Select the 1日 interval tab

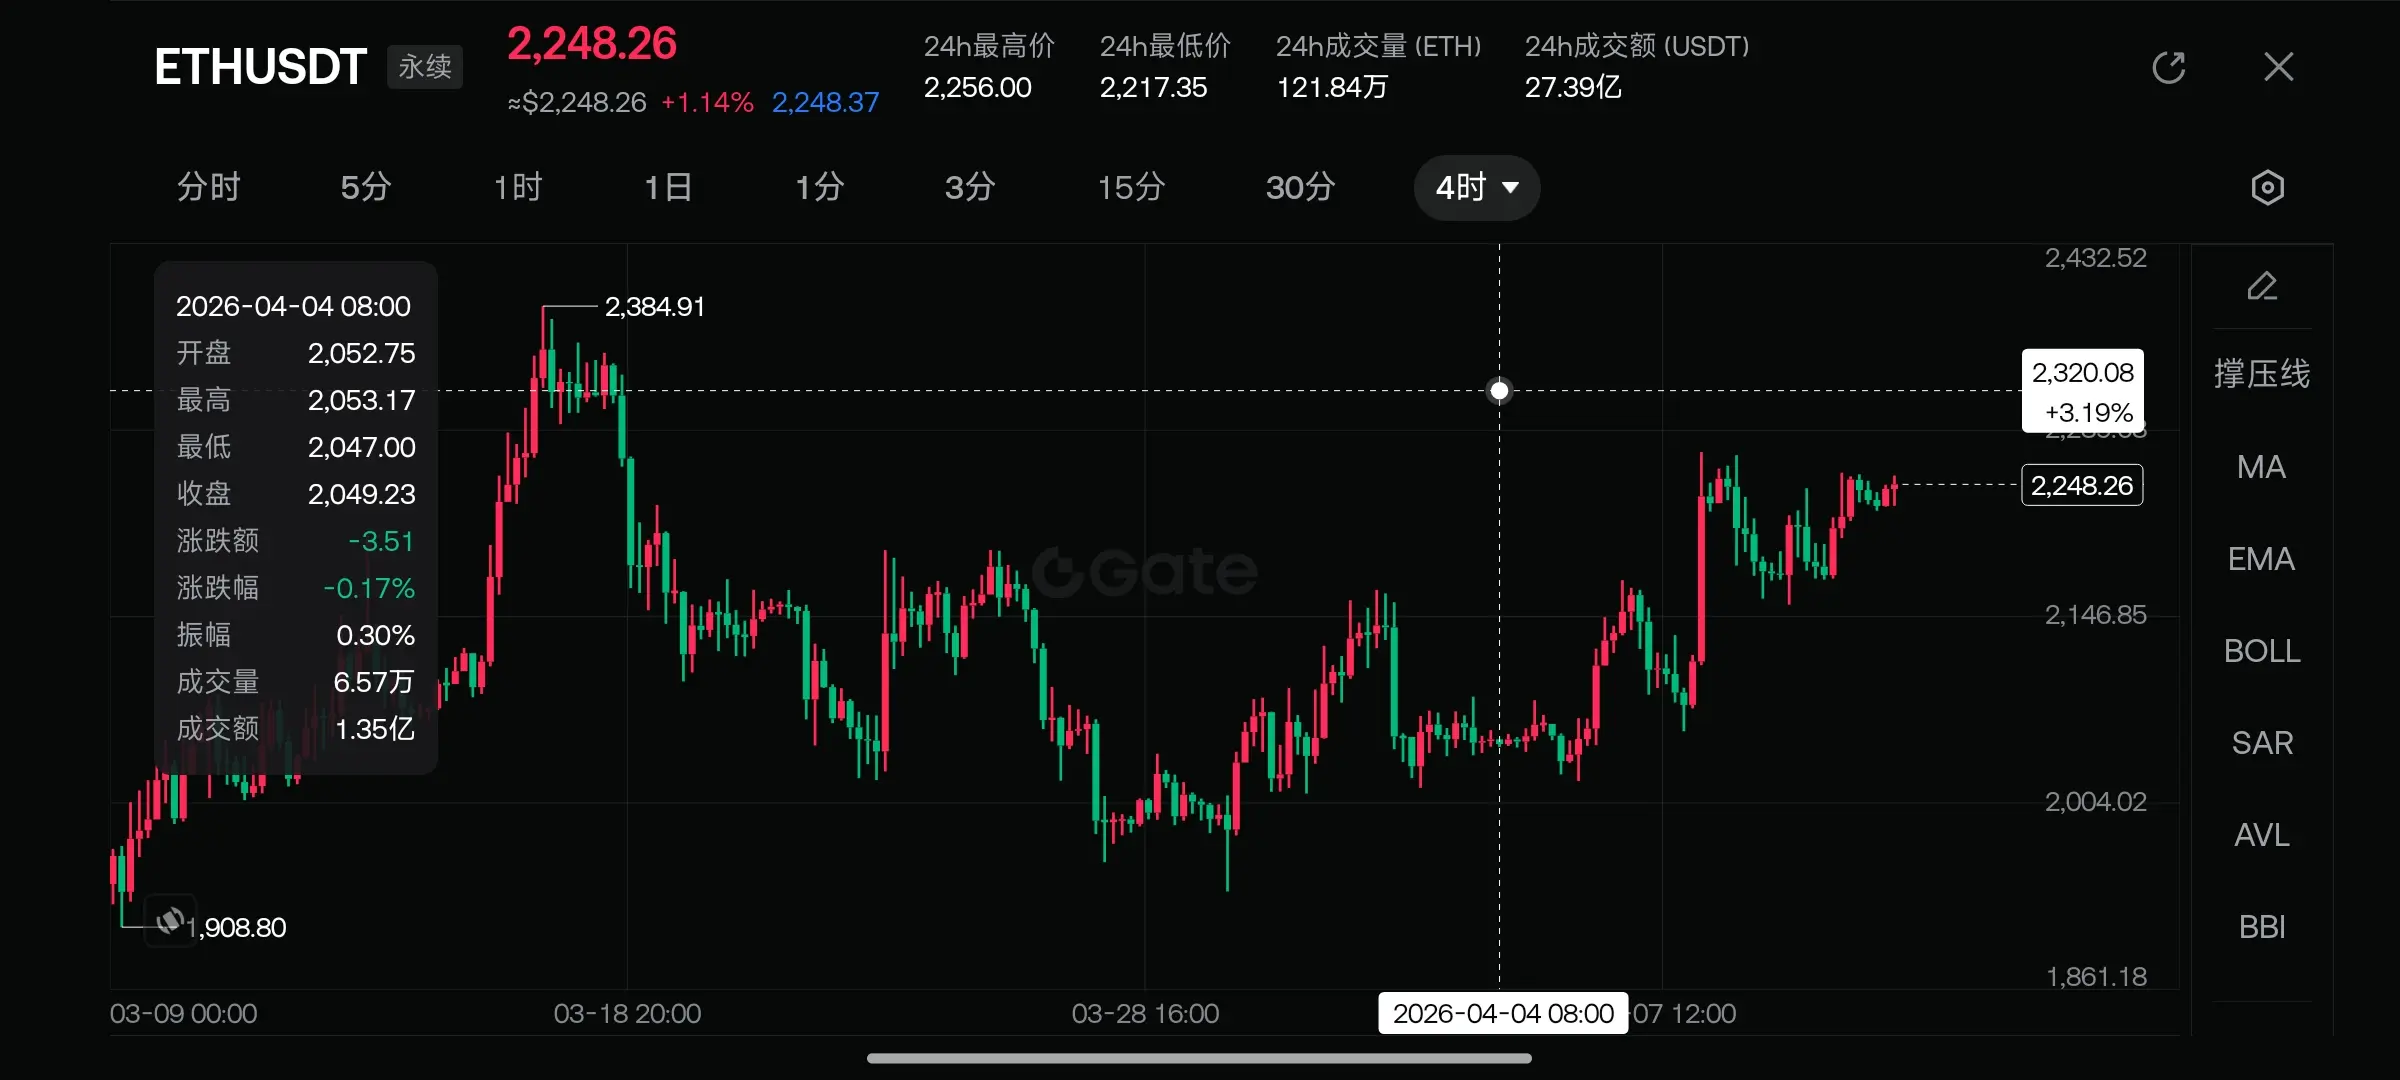pos(668,187)
